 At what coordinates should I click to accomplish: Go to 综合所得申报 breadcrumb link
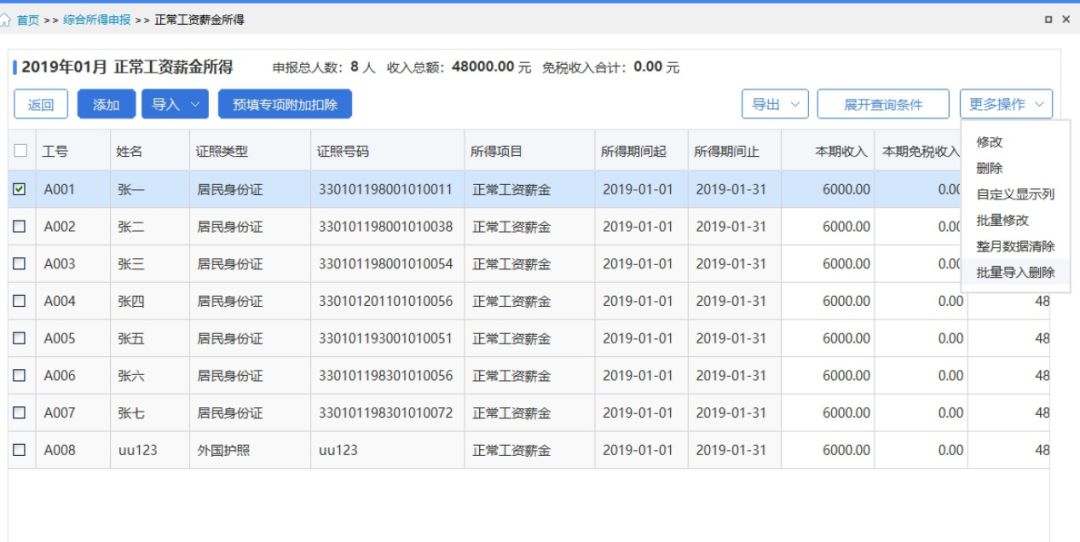click(x=96, y=20)
